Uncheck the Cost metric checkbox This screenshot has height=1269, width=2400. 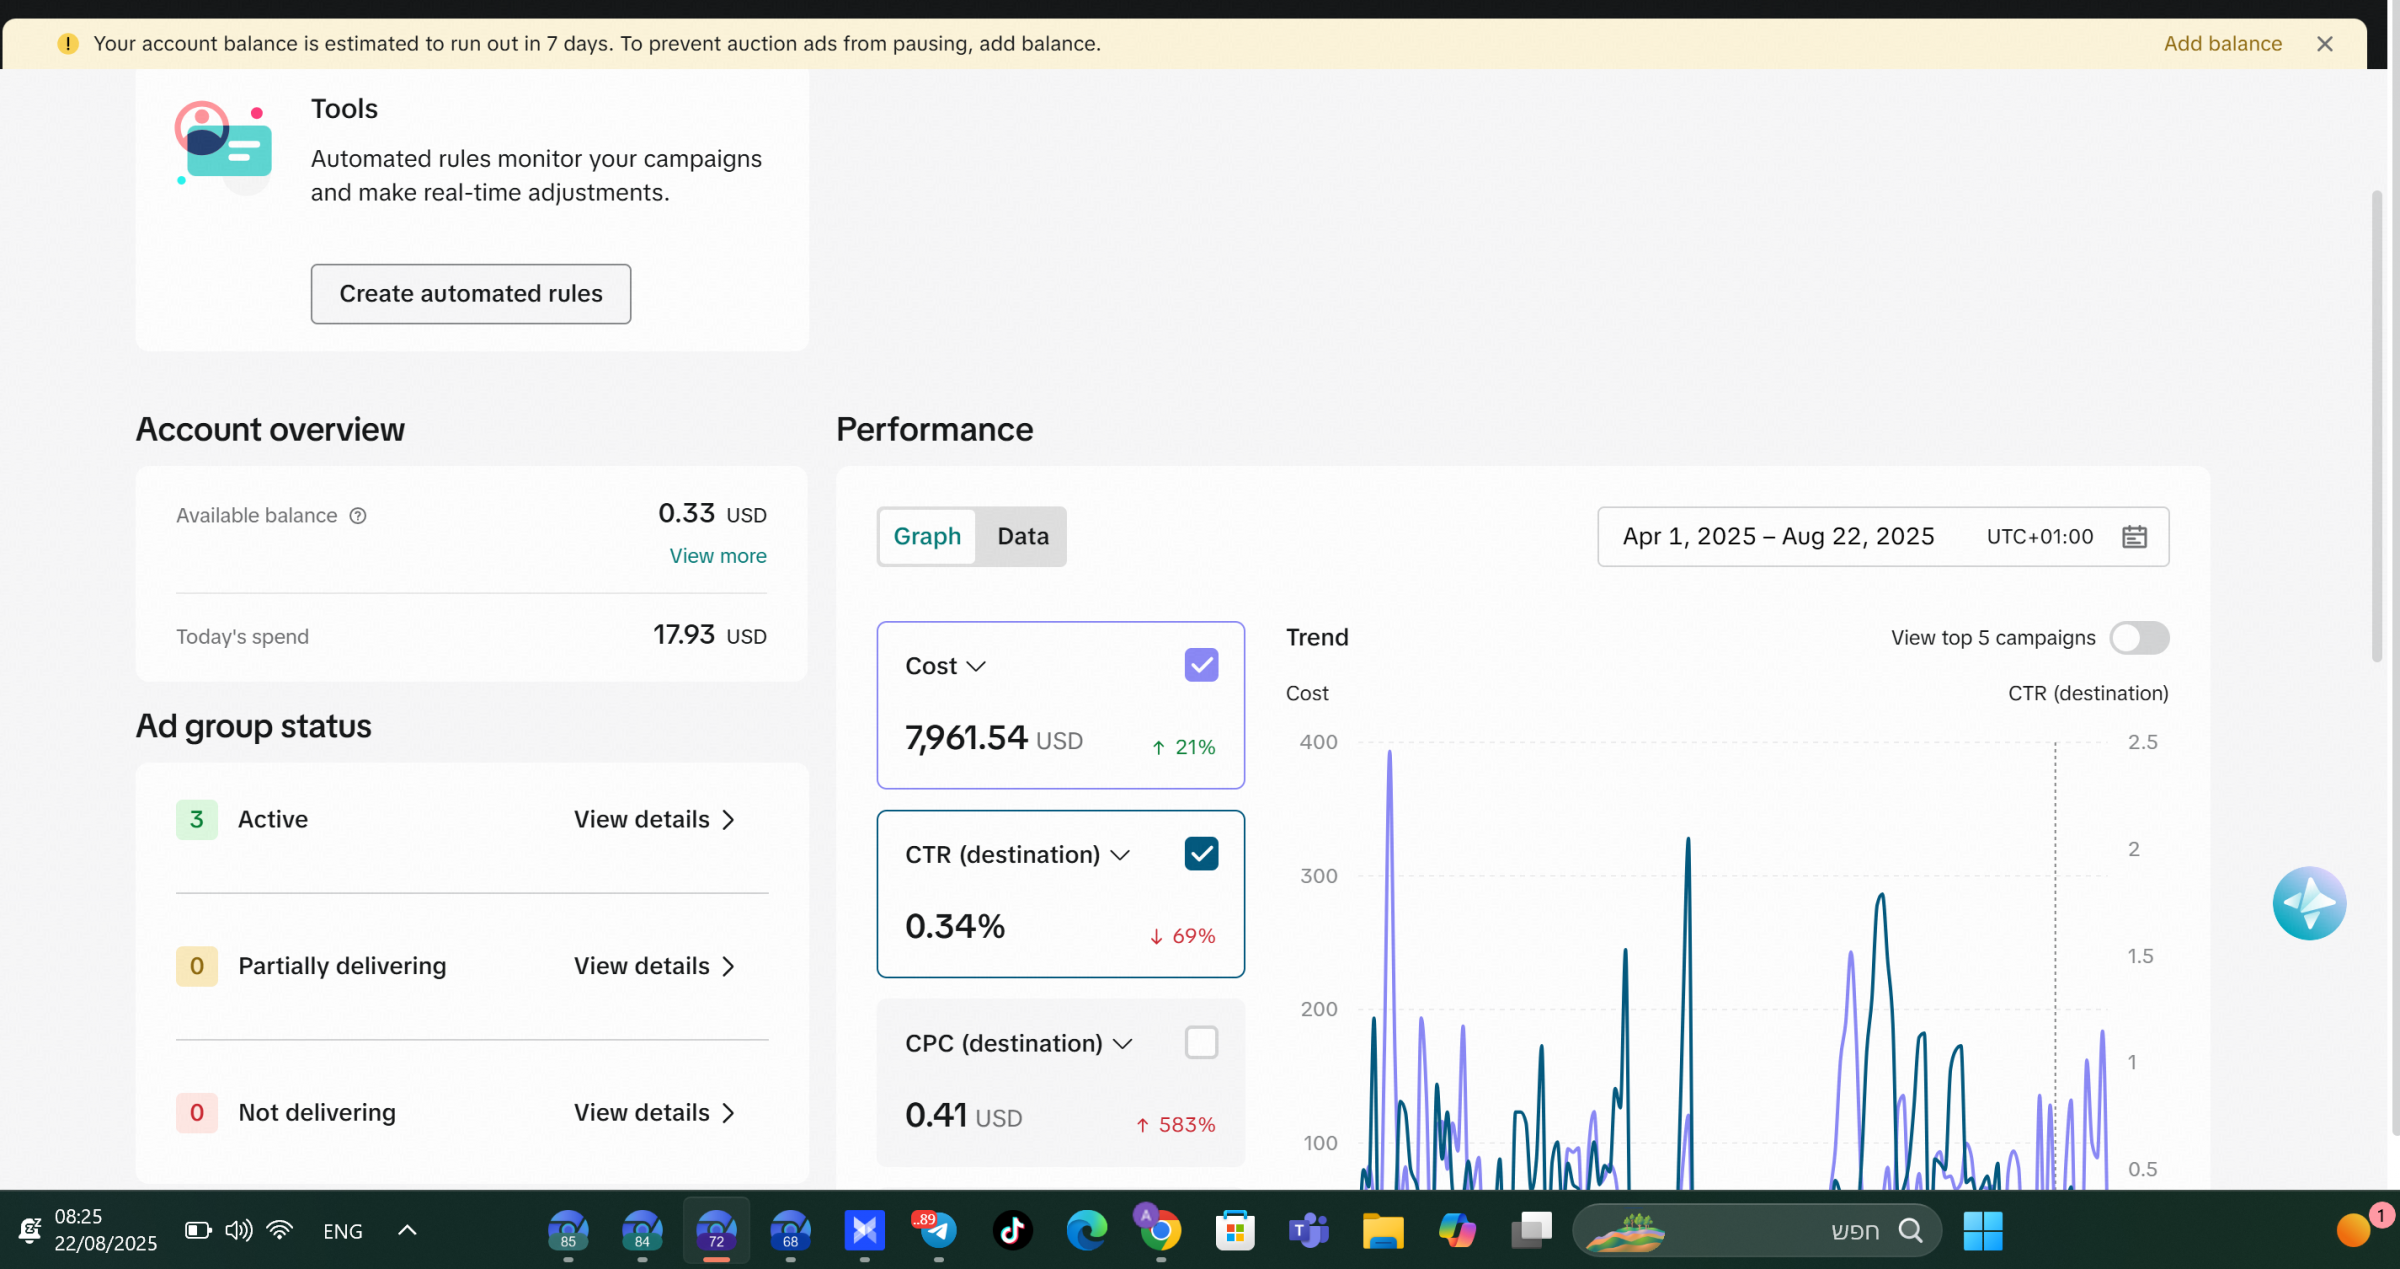pos(1201,666)
